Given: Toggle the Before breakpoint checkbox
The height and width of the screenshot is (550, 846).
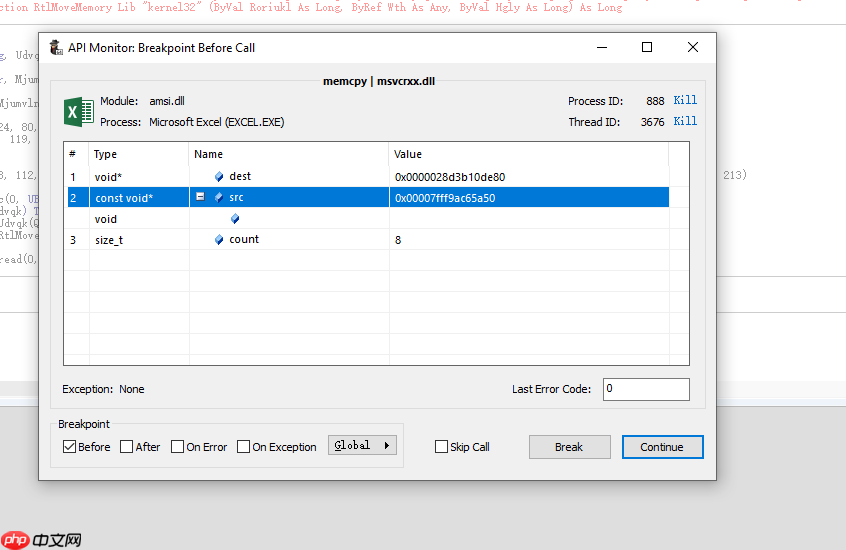Looking at the screenshot, I should pyautogui.click(x=70, y=446).
